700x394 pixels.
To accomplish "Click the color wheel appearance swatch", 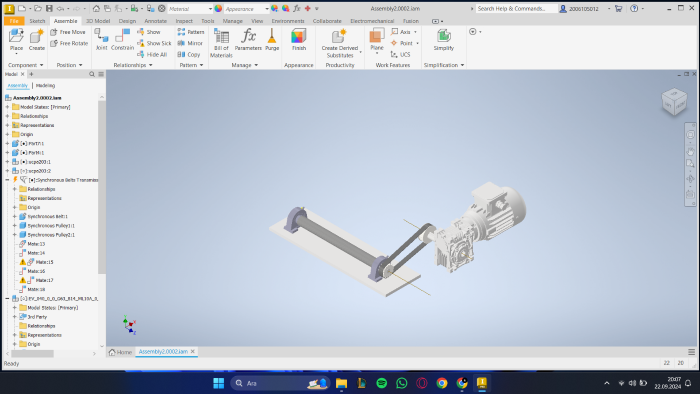I will 218,8.
